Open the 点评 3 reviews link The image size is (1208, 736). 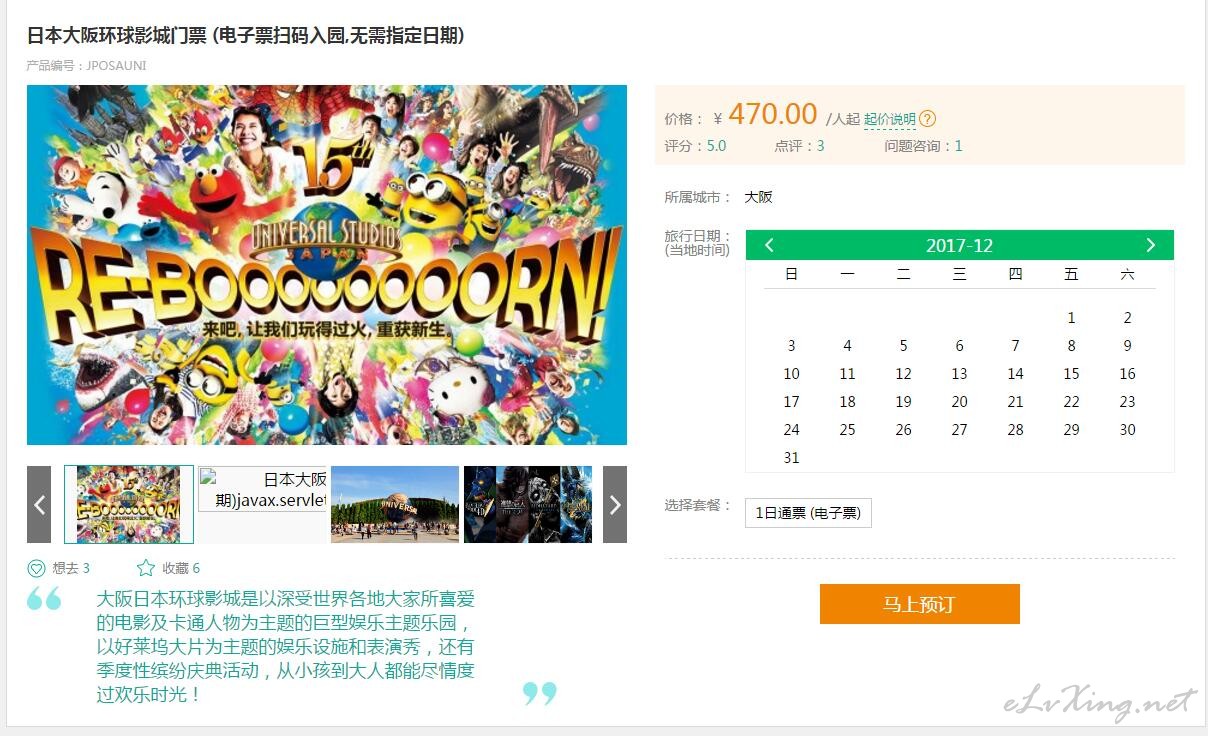(799, 146)
